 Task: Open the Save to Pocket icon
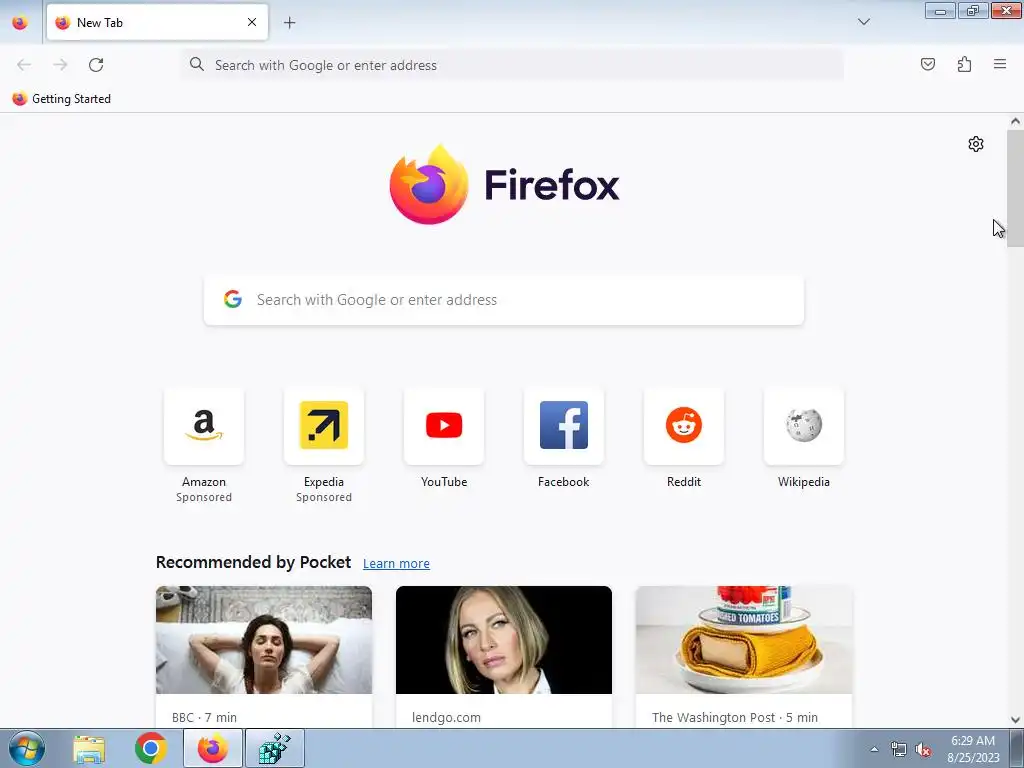tap(927, 64)
